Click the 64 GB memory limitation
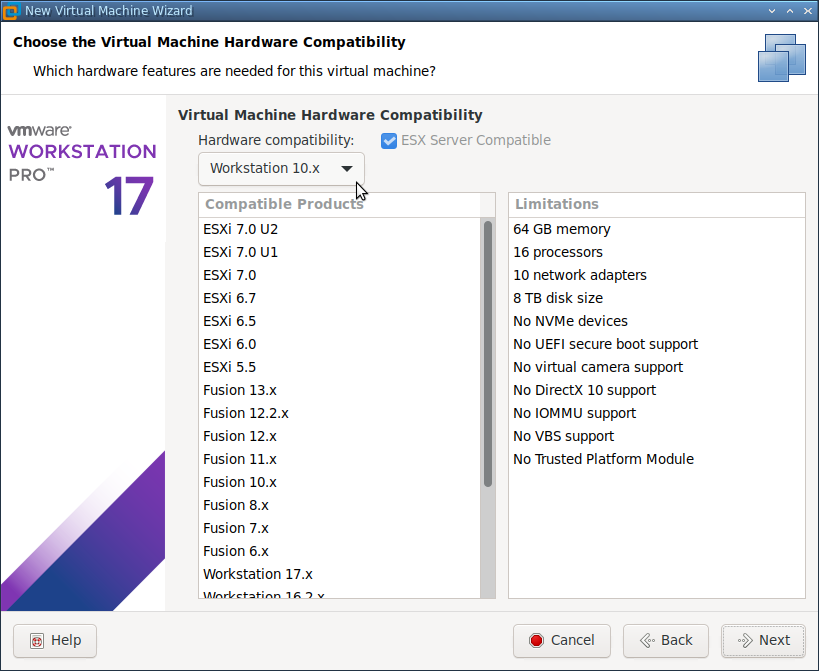Viewport: 819px width, 671px height. (657, 229)
